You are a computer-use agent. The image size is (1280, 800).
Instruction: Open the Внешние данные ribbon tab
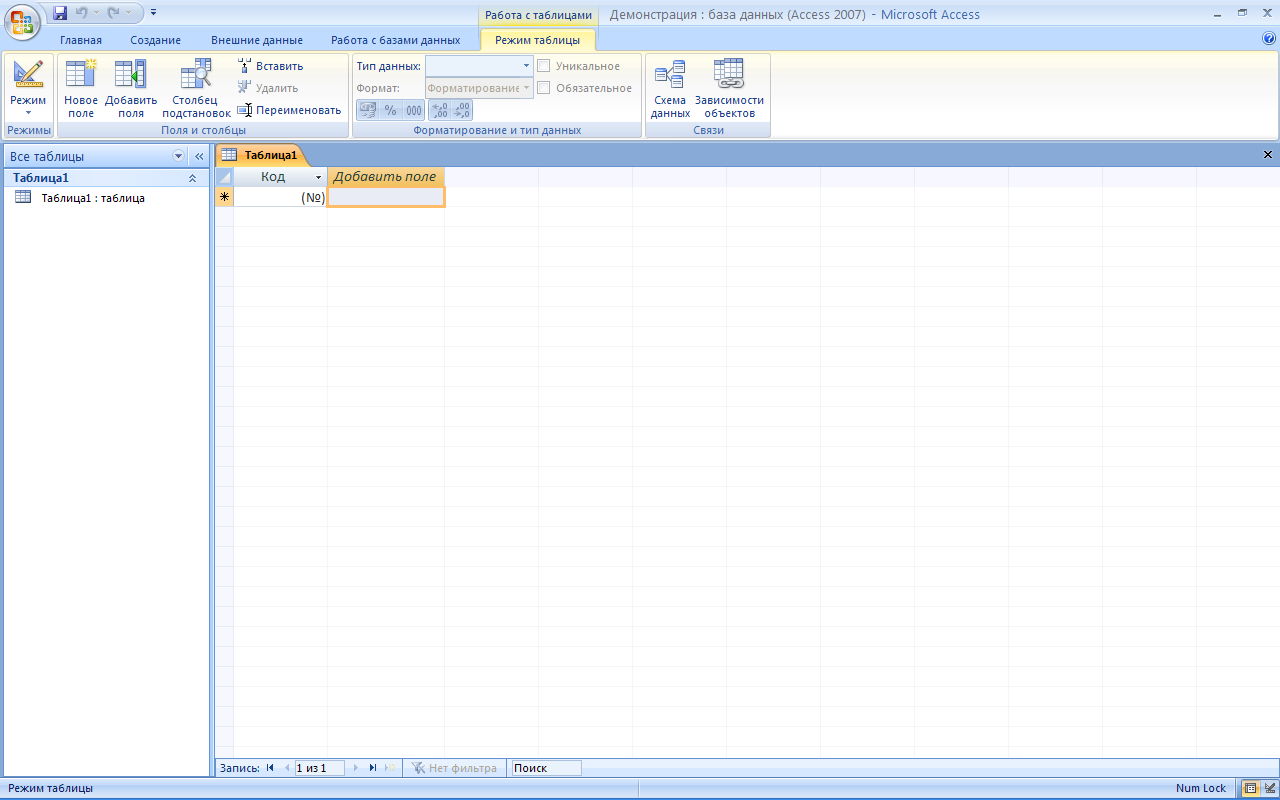(257, 40)
